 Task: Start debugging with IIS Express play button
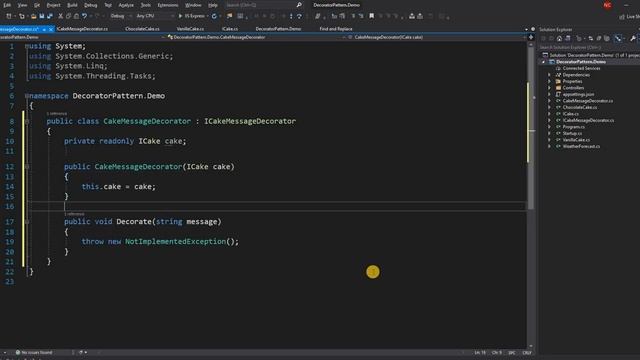(x=191, y=16)
